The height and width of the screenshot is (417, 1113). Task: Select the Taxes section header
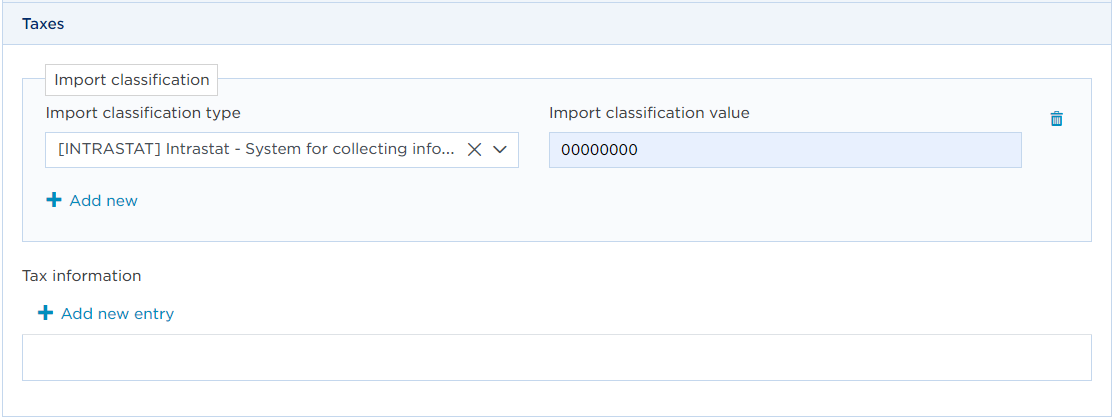556,23
